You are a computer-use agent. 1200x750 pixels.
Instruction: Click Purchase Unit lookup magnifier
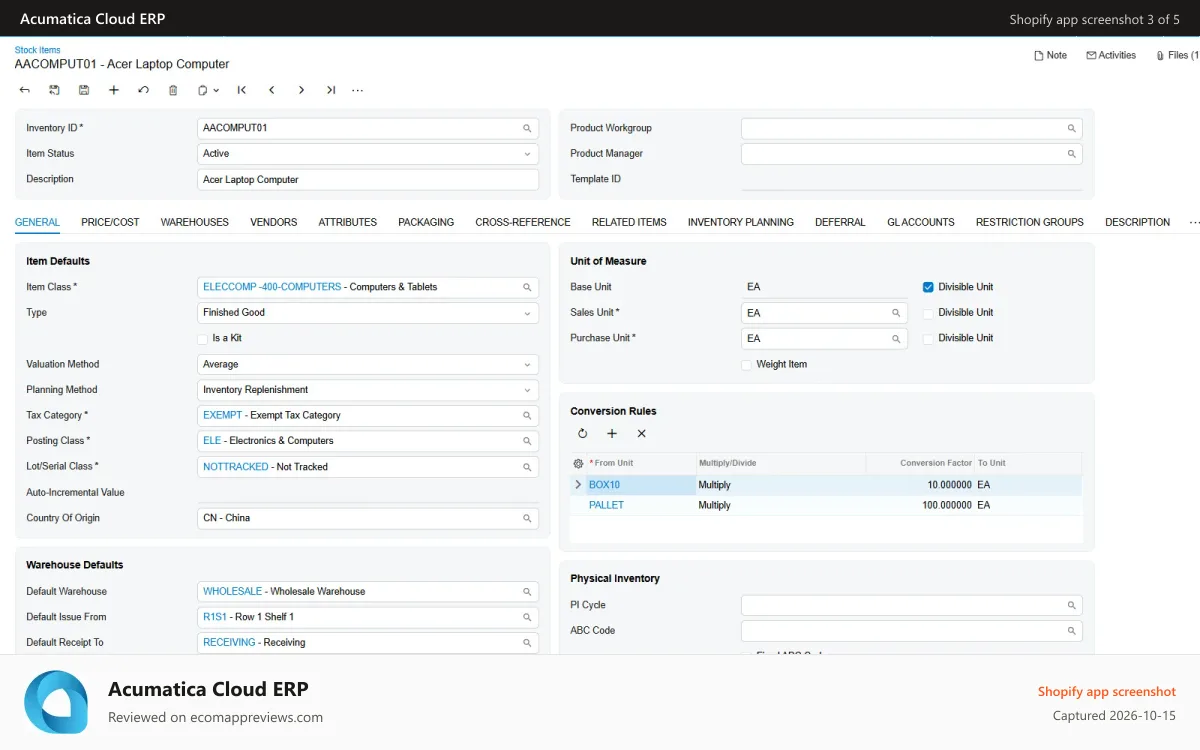click(896, 338)
